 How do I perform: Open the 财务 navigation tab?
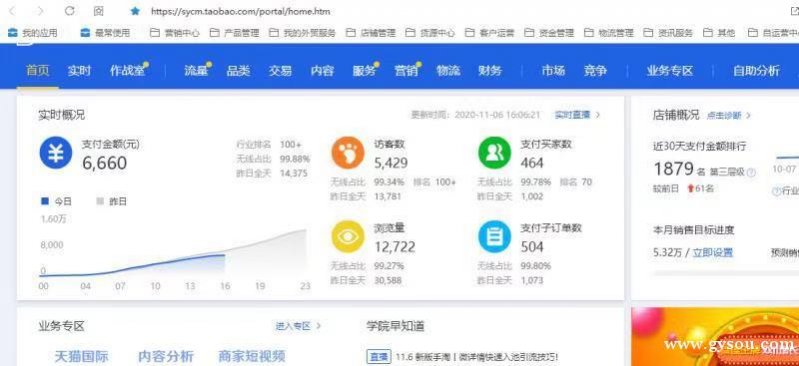[x=490, y=71]
